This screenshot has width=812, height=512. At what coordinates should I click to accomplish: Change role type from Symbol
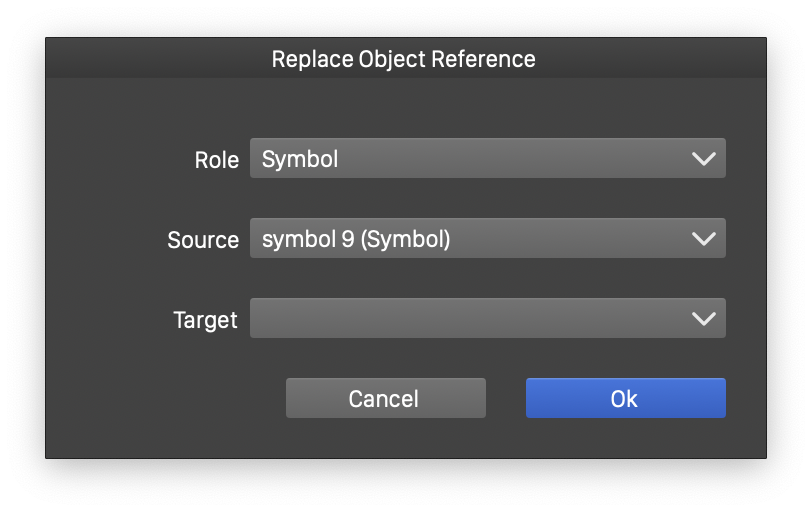pos(487,159)
